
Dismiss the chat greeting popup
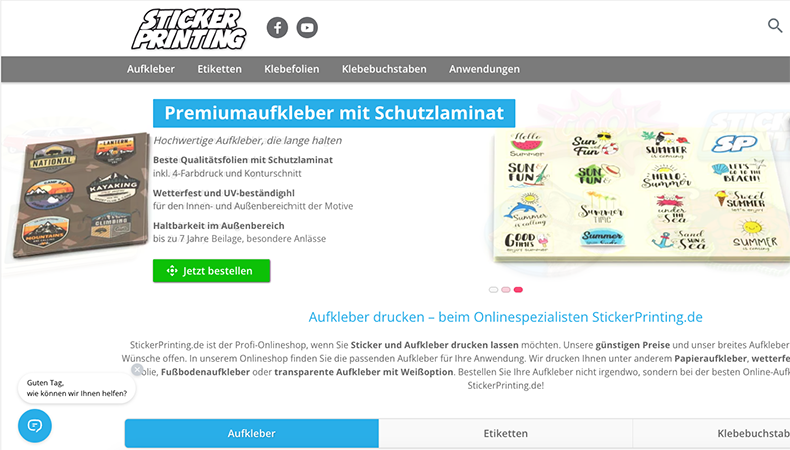[x=137, y=370]
